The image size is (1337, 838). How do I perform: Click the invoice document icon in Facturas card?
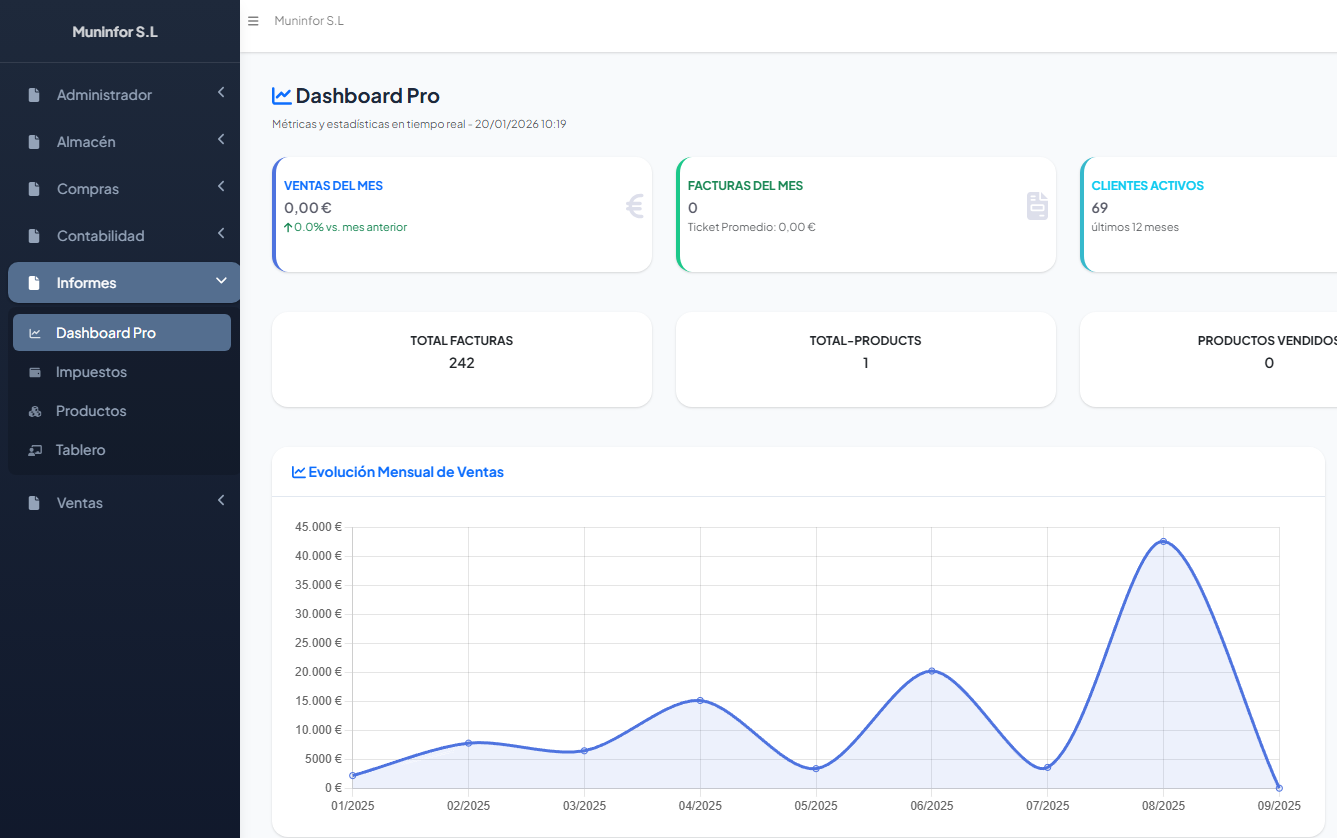coord(1037,207)
